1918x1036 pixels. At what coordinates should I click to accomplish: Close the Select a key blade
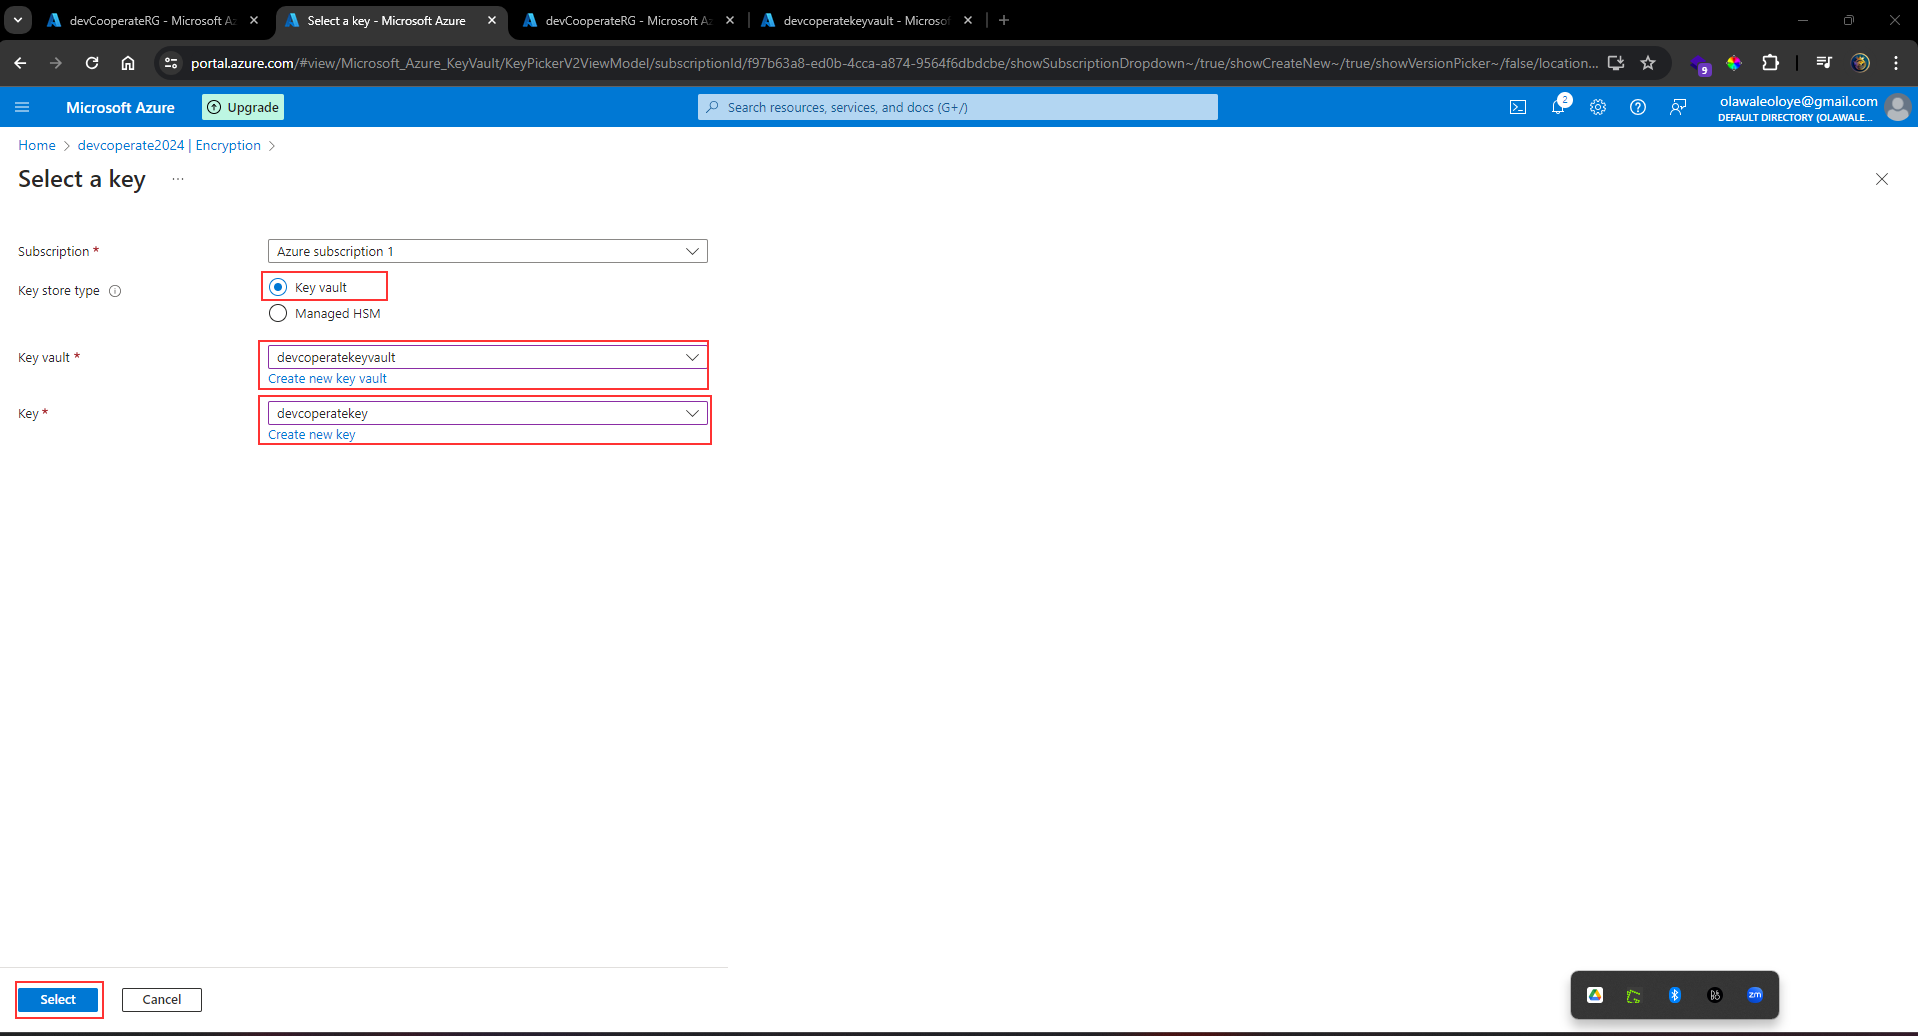tap(1882, 179)
